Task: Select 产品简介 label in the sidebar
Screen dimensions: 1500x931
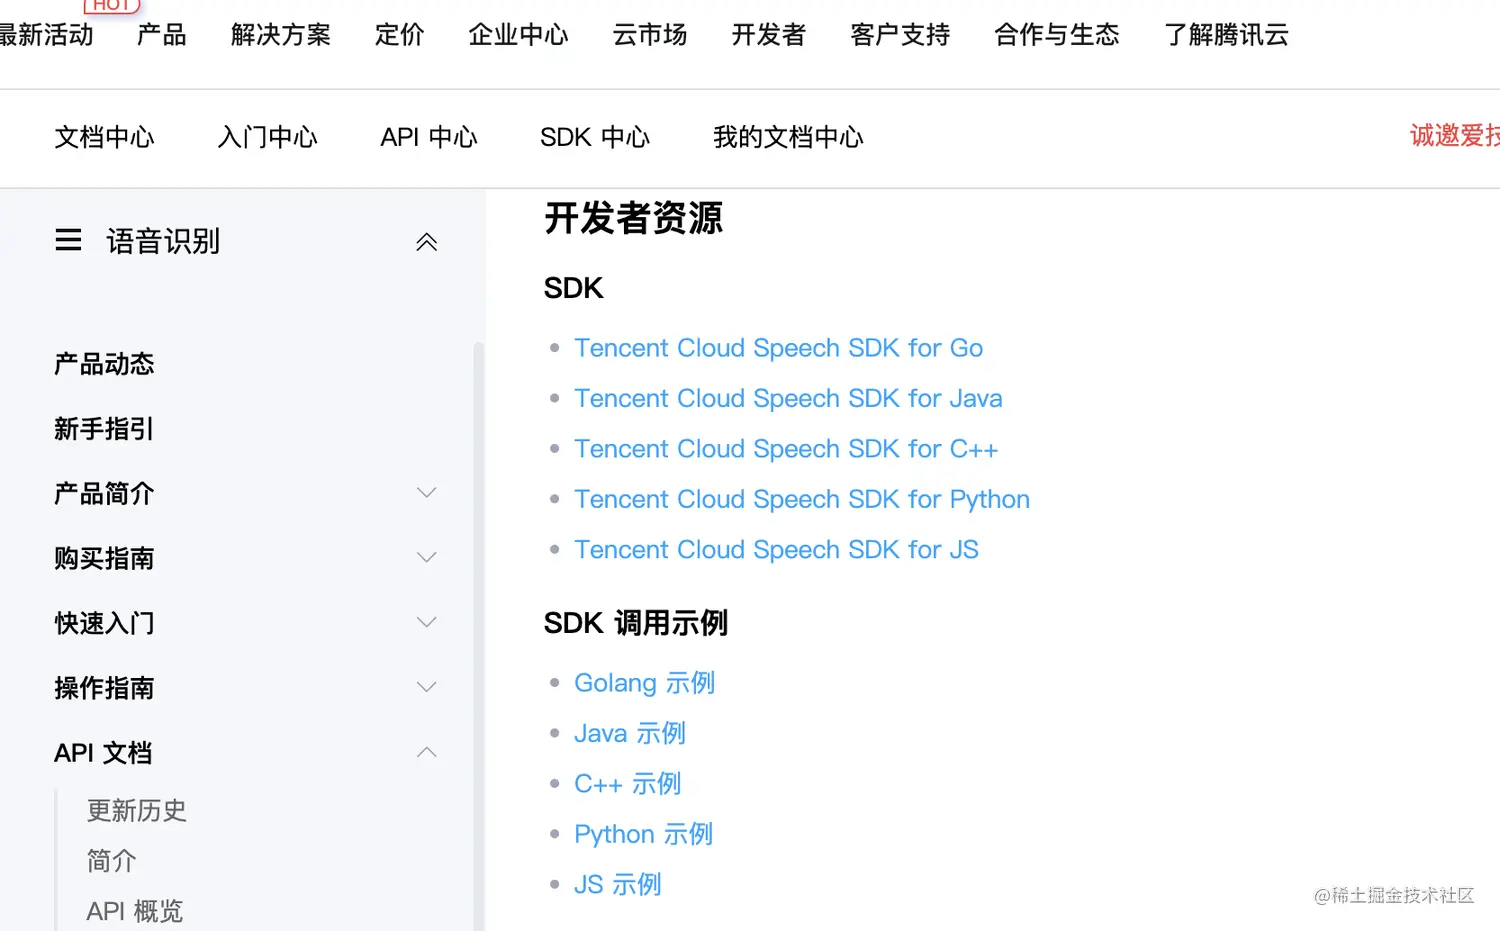Action: click(x=104, y=493)
